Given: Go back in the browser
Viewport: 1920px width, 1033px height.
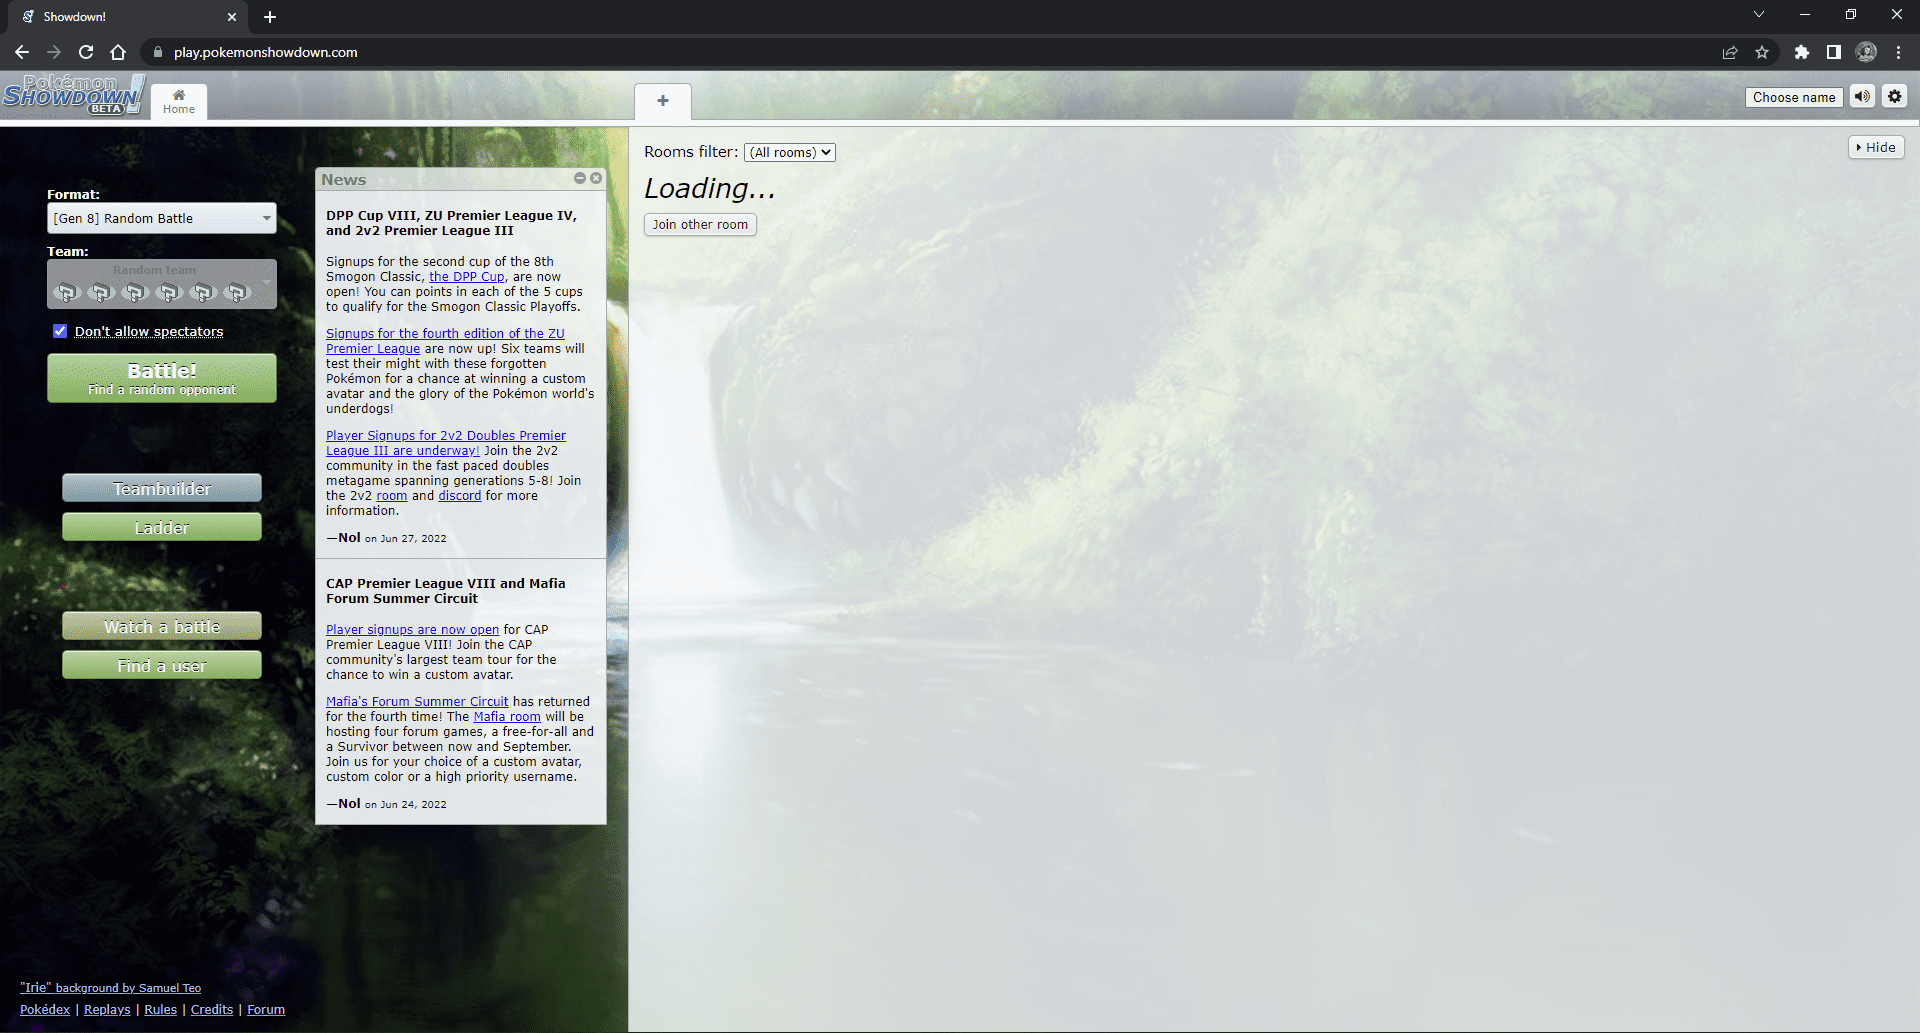Looking at the screenshot, I should (x=22, y=52).
